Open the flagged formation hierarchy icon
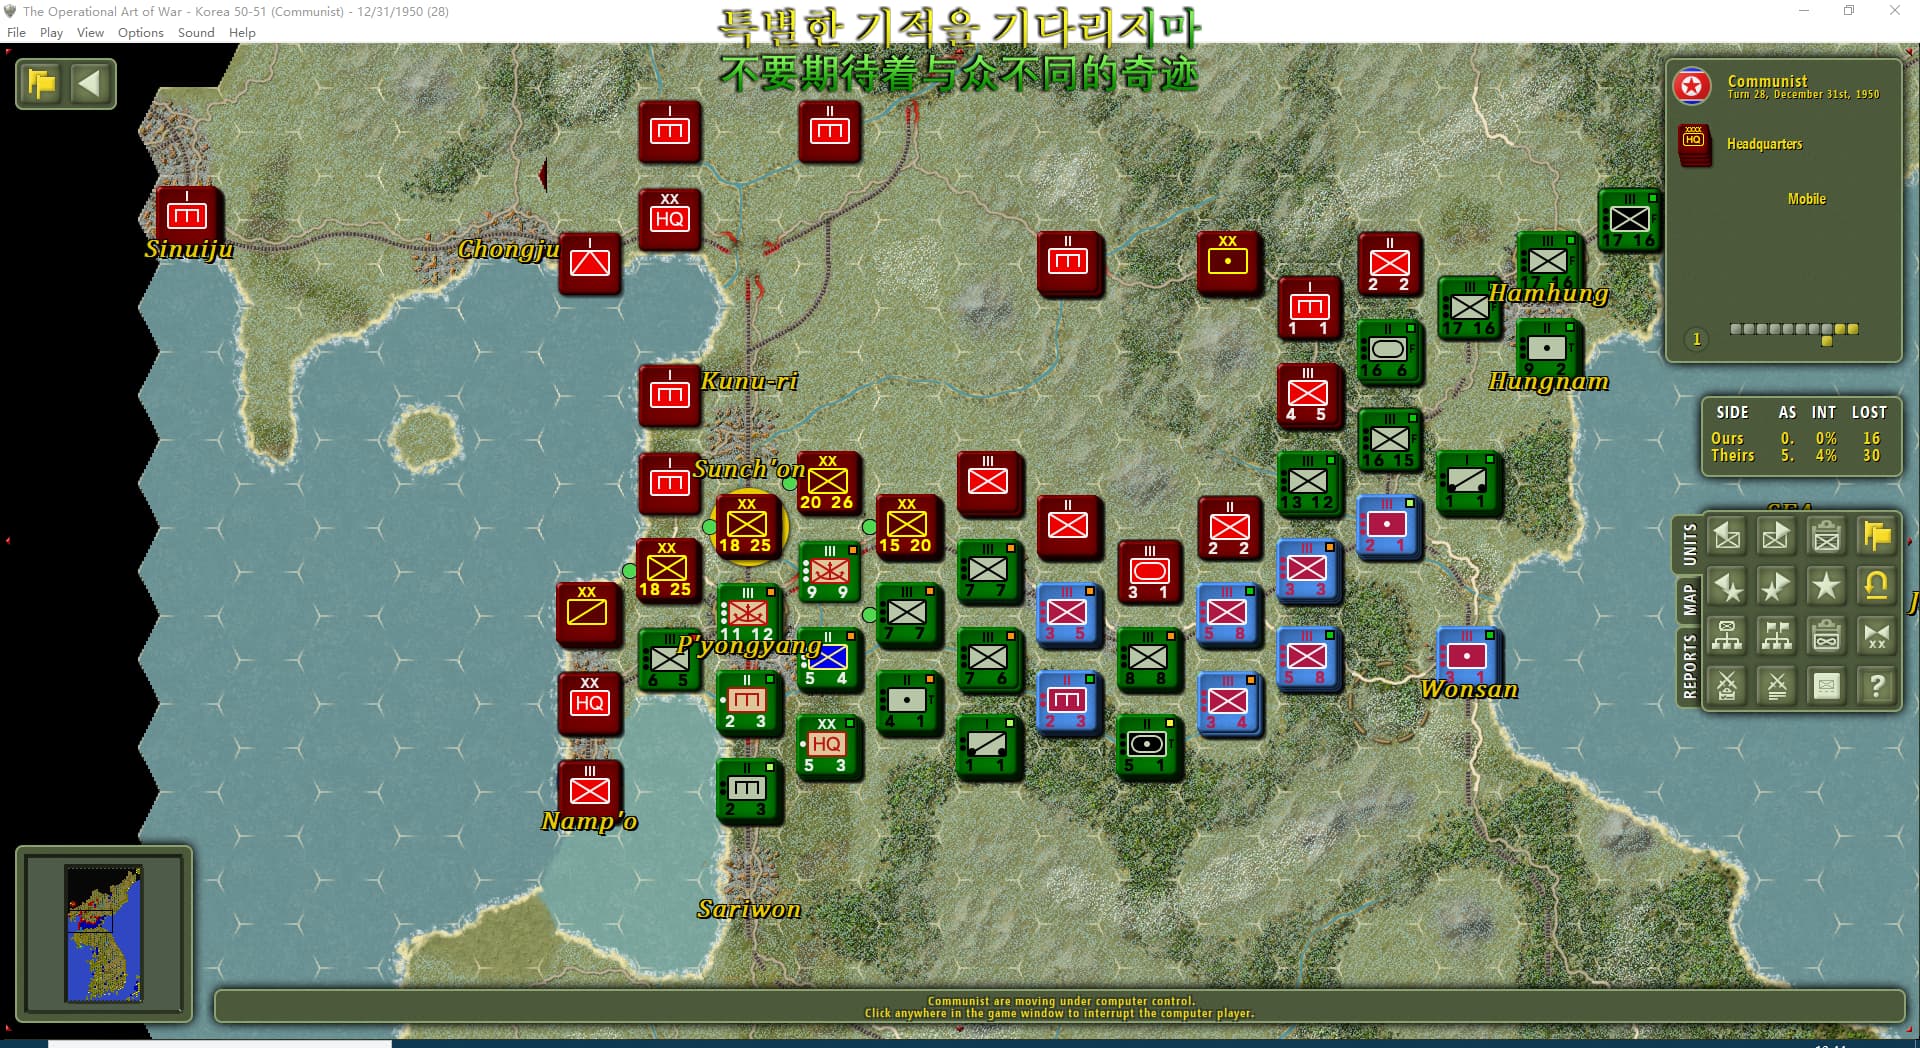The image size is (1920, 1048). pyautogui.click(x=1776, y=636)
